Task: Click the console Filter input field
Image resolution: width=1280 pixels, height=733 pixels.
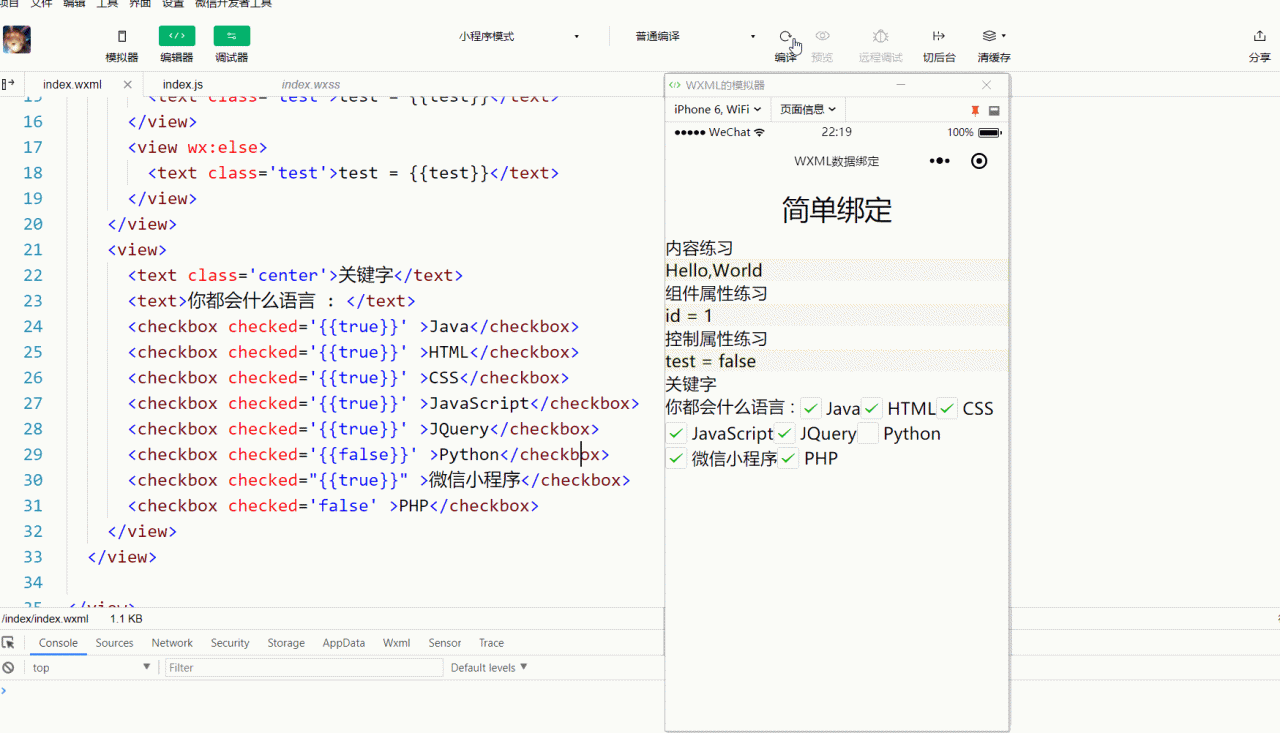Action: click(304, 667)
